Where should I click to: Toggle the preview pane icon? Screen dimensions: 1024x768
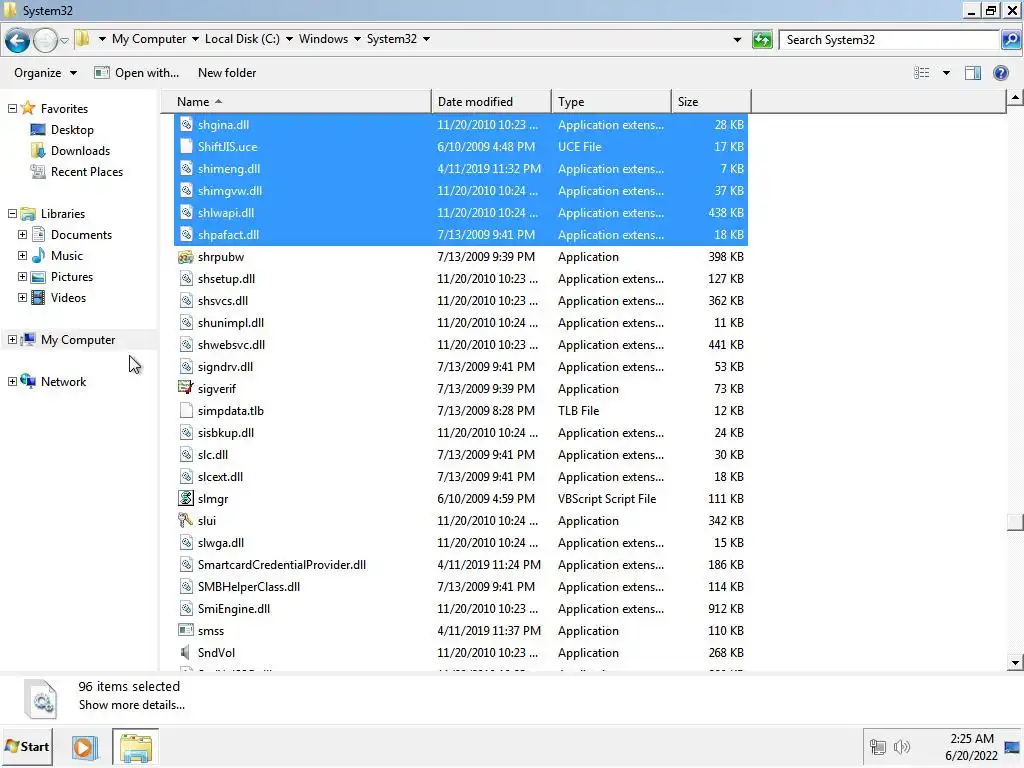(972, 73)
